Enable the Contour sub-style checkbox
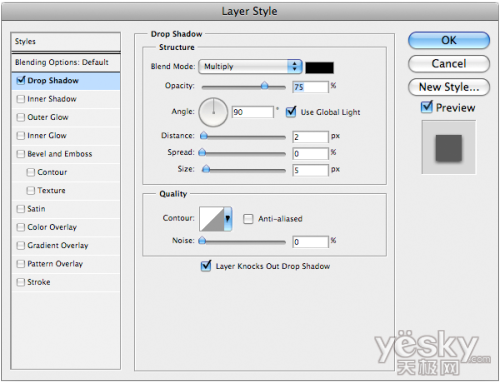500x383 pixels. [x=31, y=172]
